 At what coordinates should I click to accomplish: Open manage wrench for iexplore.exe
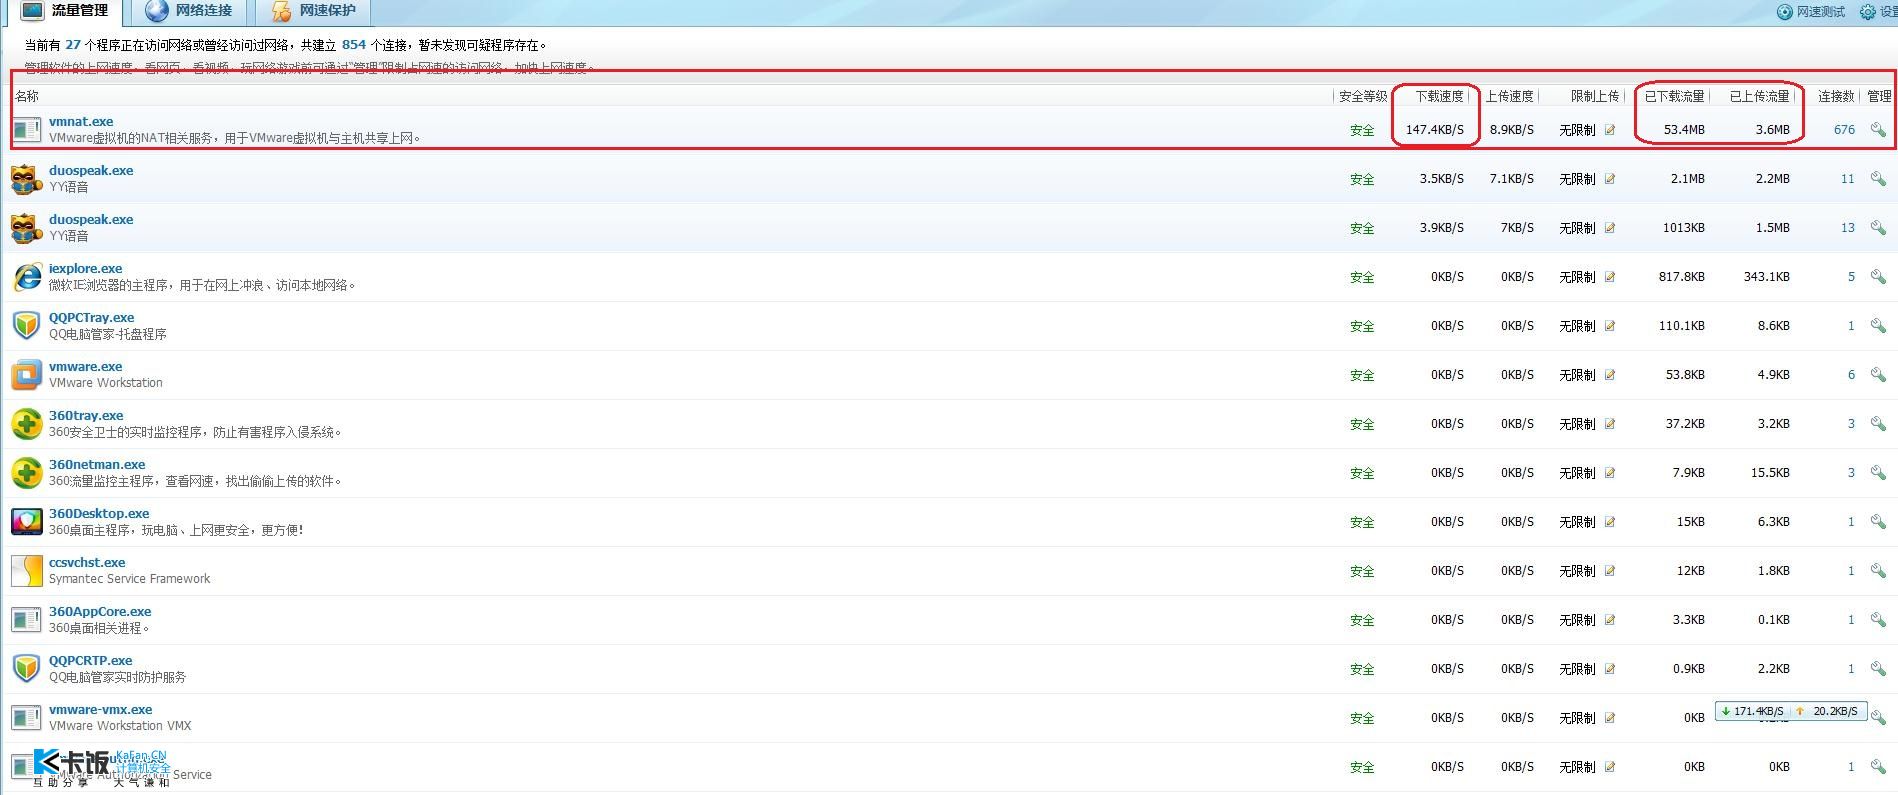coord(1878,277)
